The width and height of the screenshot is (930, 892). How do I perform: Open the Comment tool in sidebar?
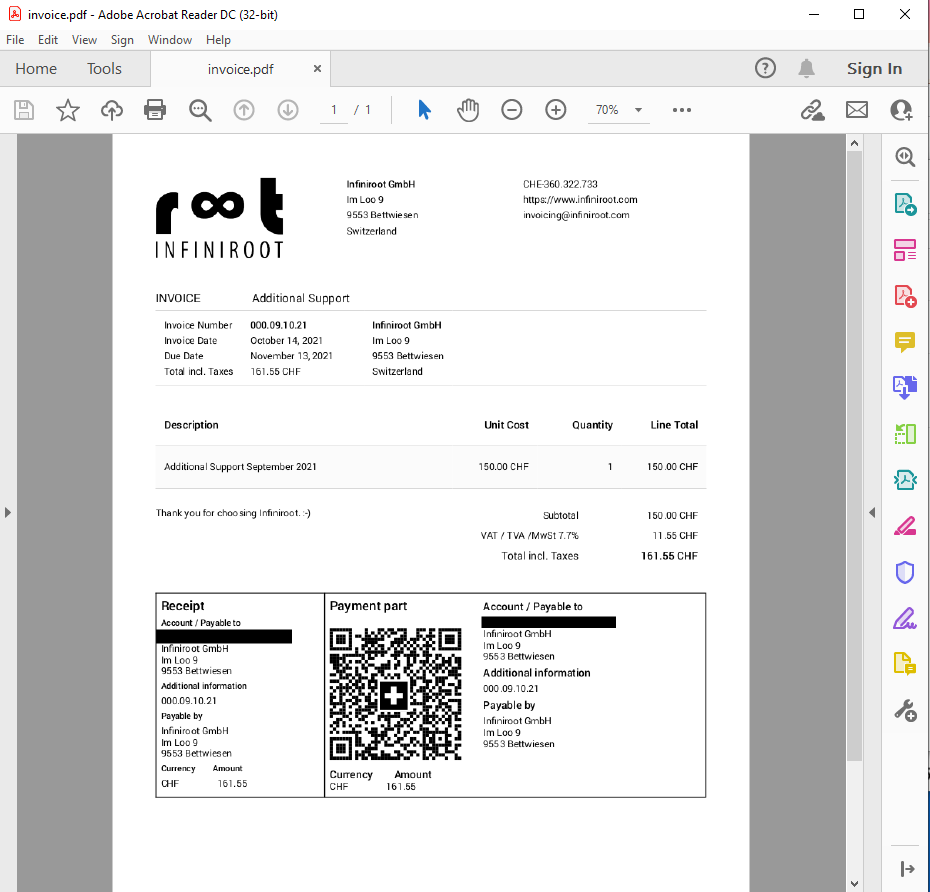905,342
